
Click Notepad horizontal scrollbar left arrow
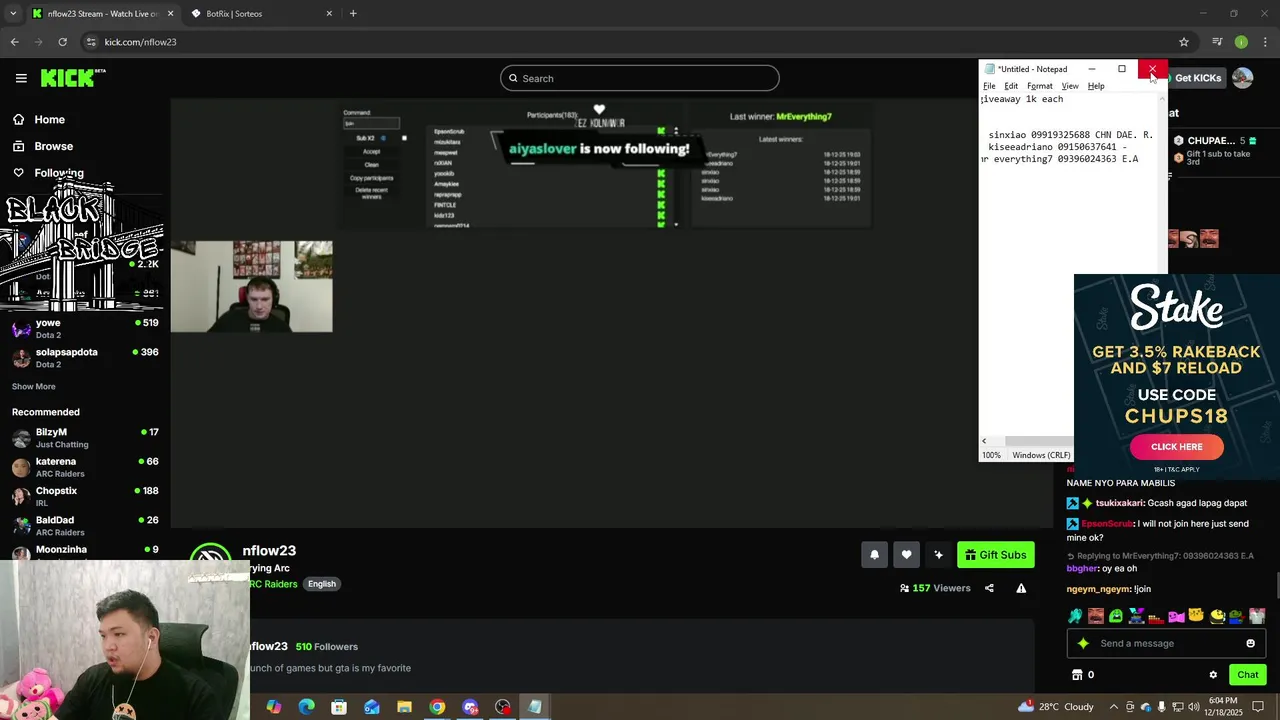(x=984, y=441)
